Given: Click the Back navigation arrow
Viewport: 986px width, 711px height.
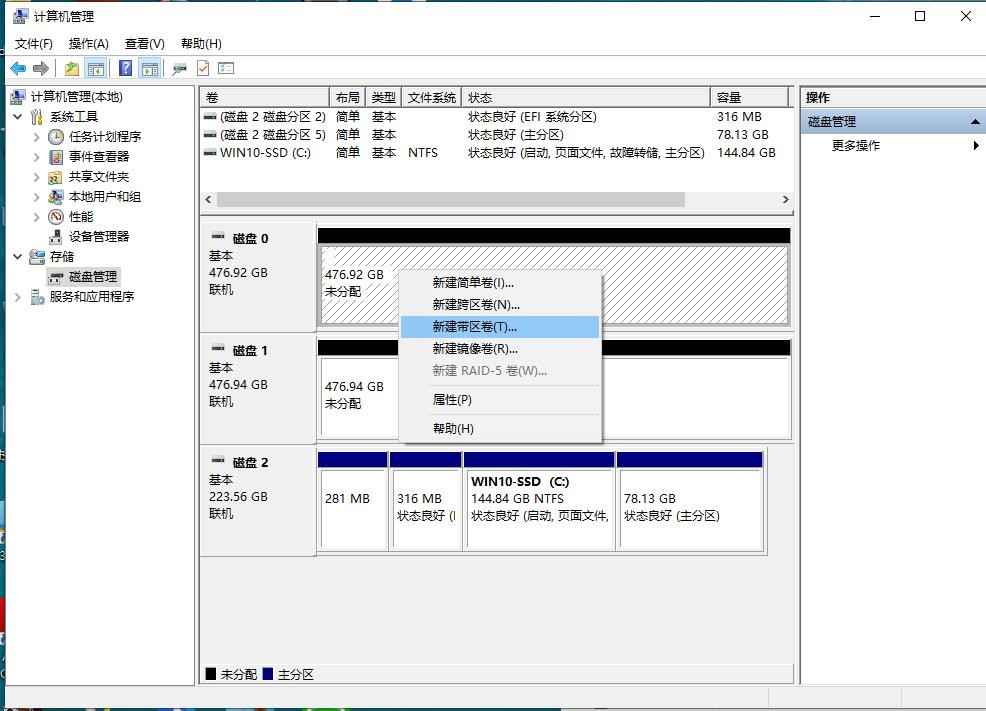Looking at the screenshot, I should coord(20,68).
